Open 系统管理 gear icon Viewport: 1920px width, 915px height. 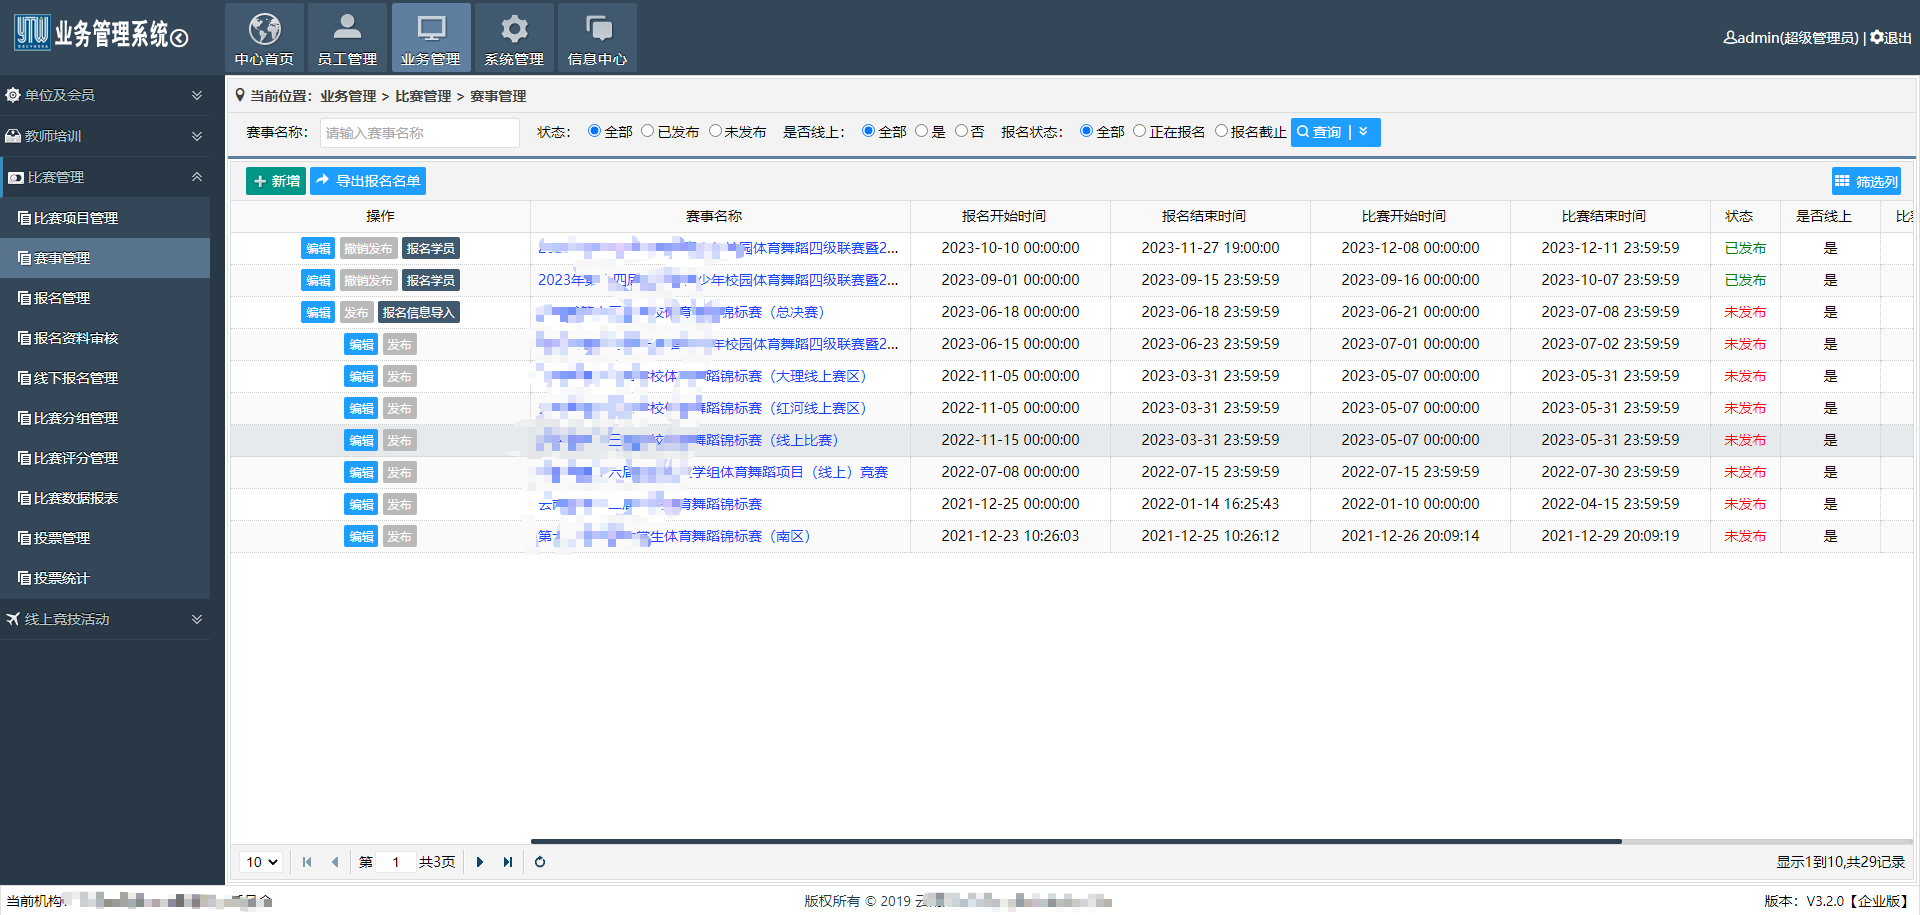point(514,28)
